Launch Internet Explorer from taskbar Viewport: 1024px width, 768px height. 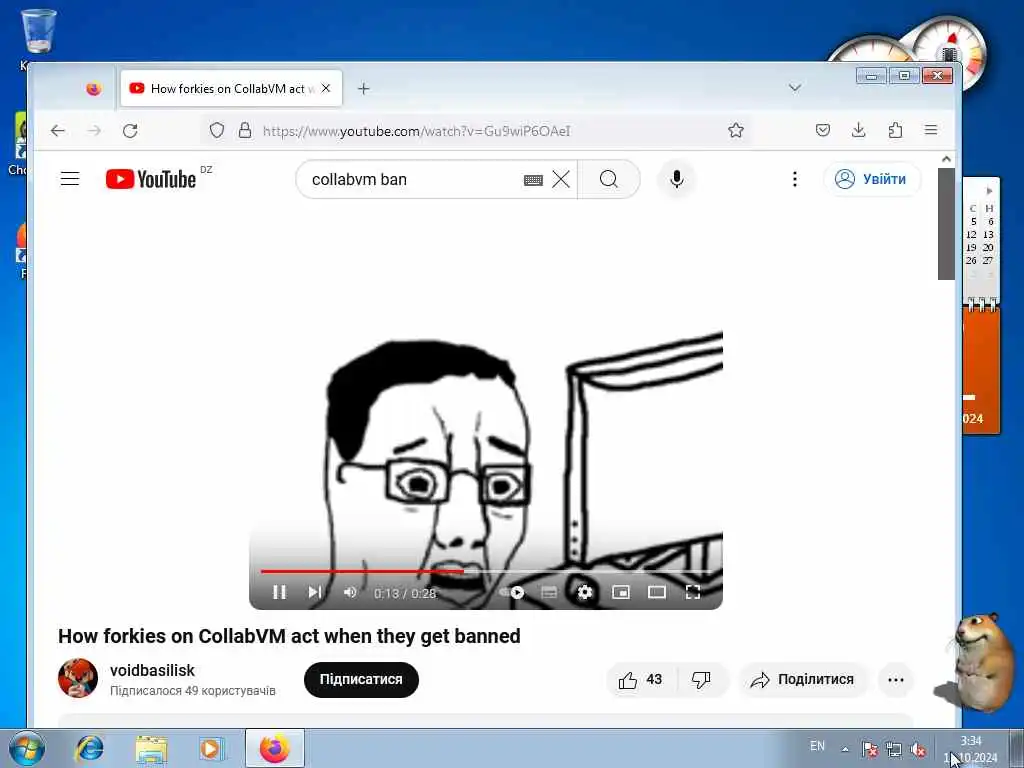point(90,748)
